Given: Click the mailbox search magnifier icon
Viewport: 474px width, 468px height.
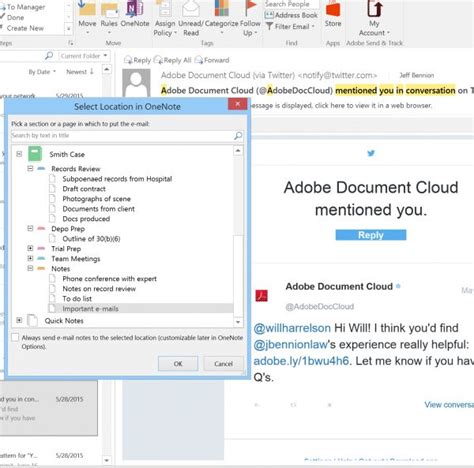Looking at the screenshot, I should pos(49,56).
